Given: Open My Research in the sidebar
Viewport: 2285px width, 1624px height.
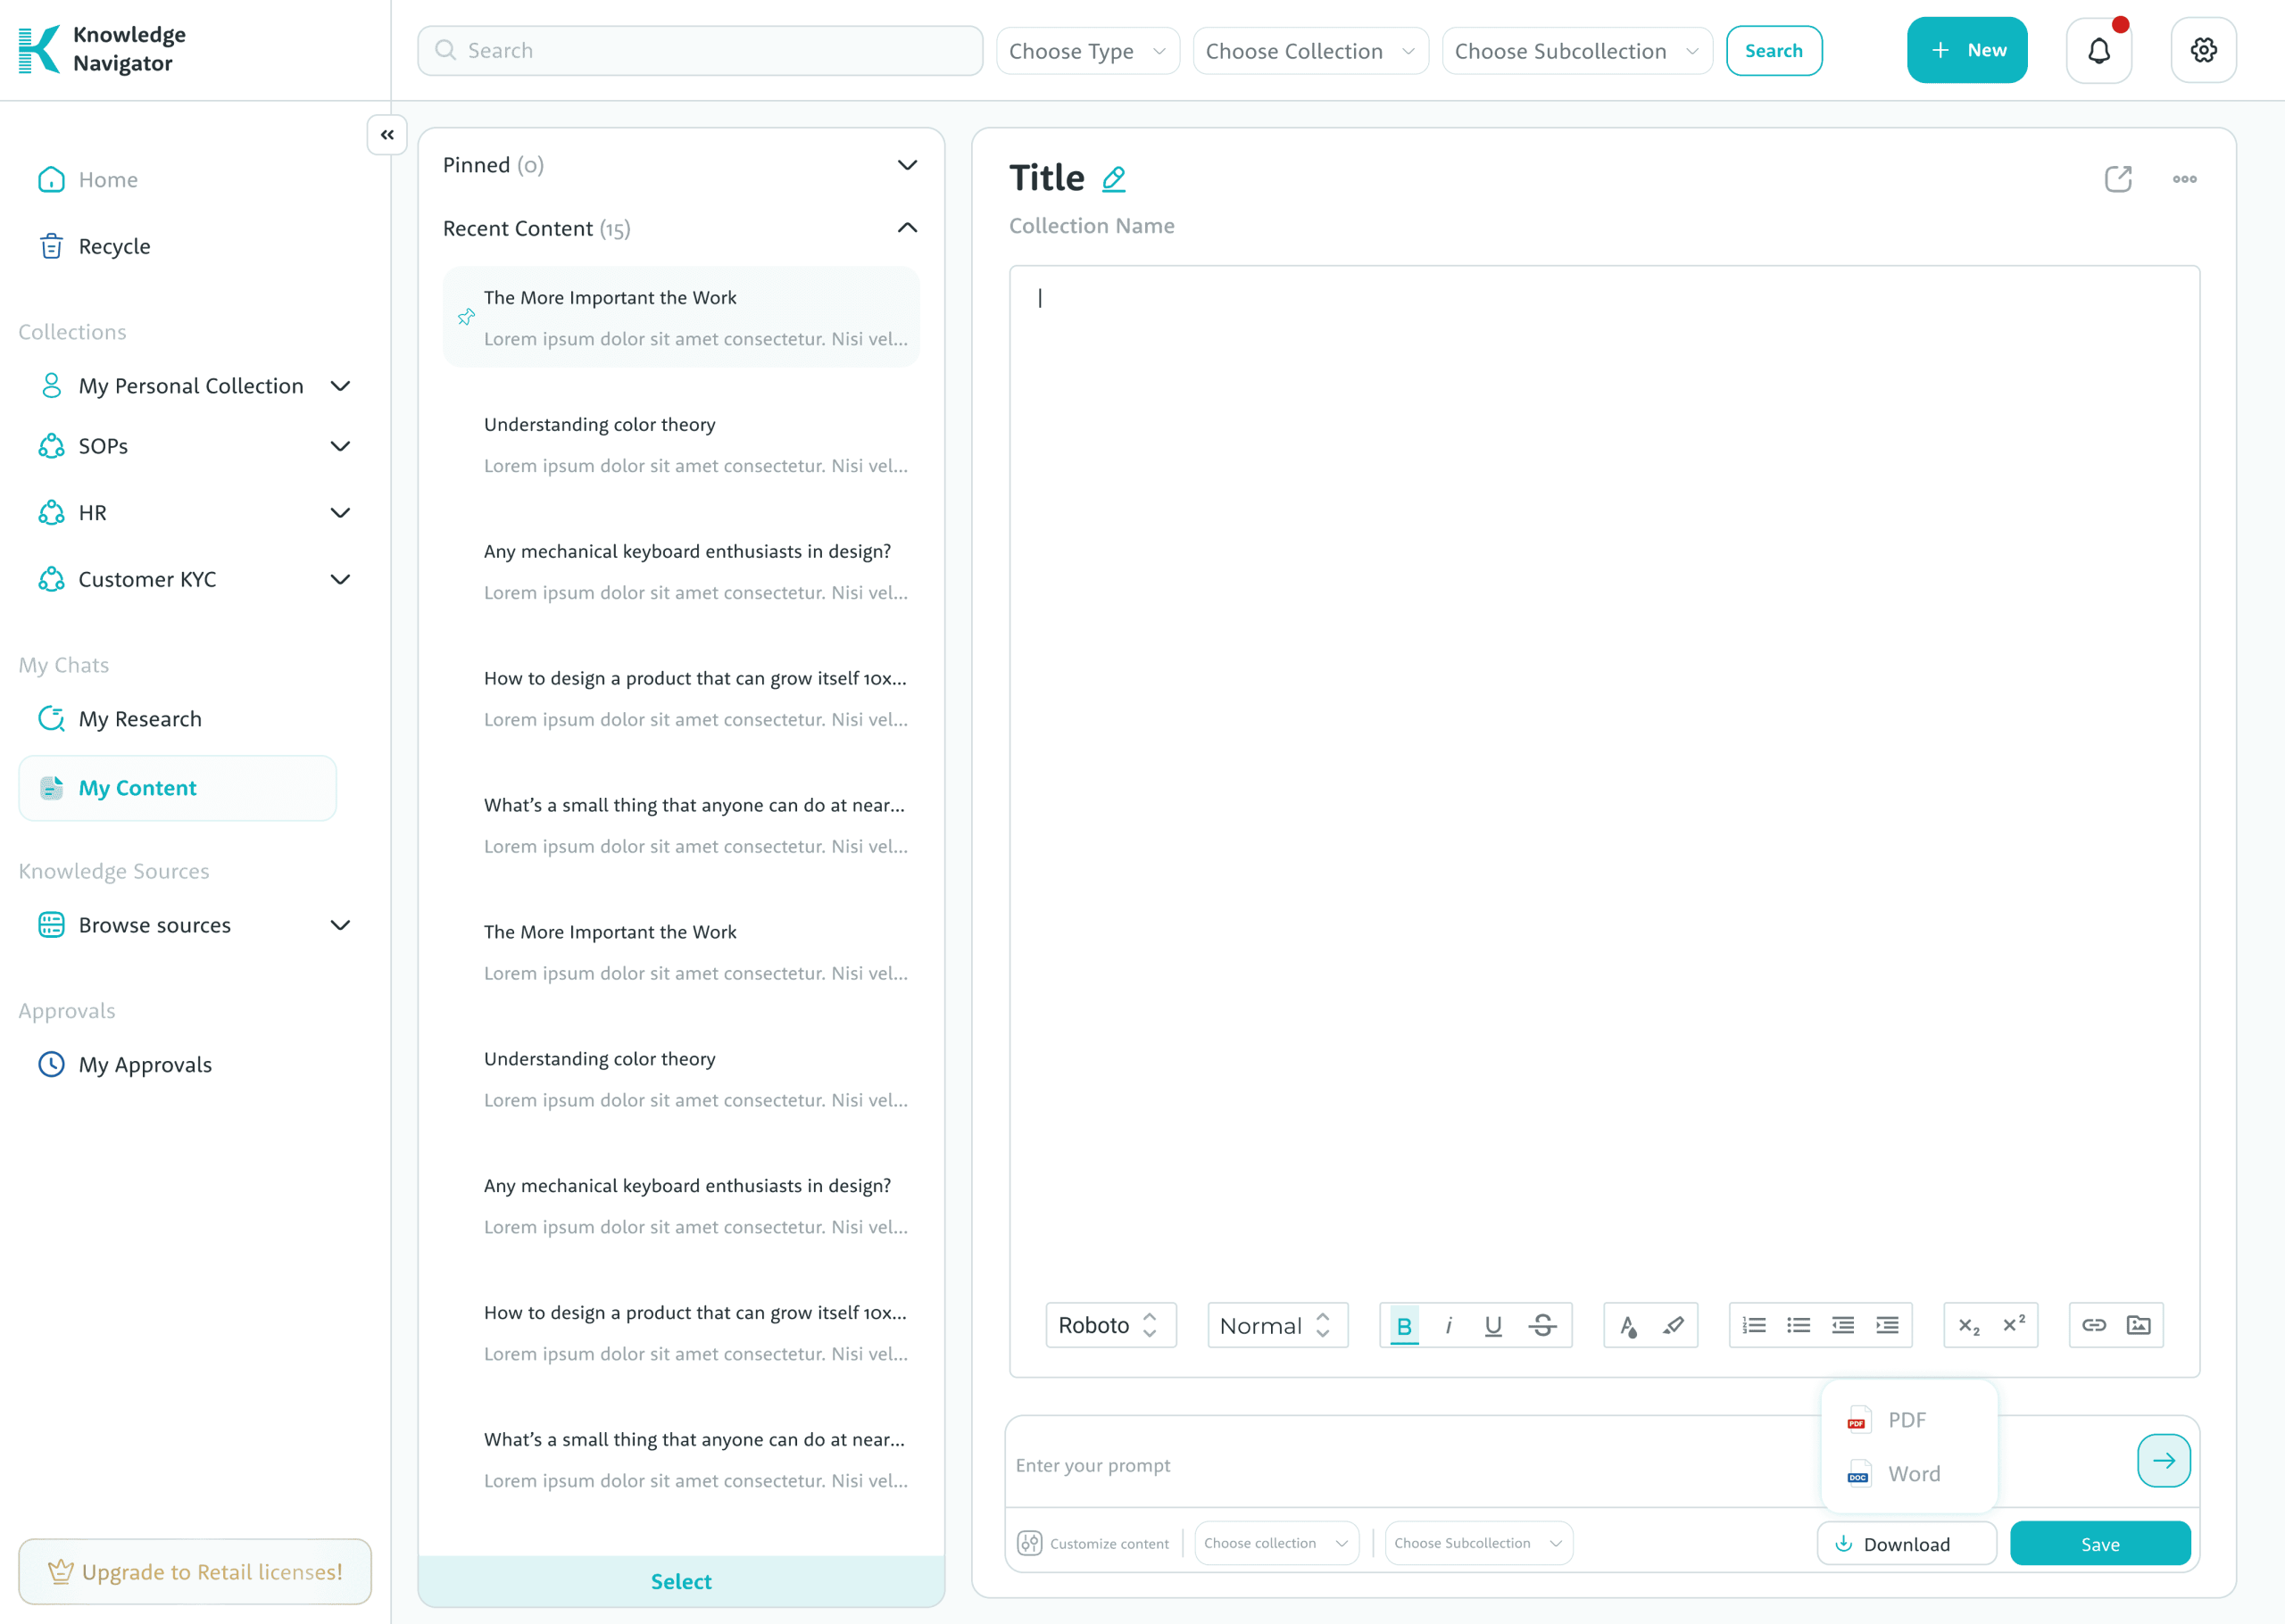Looking at the screenshot, I should tap(140, 719).
